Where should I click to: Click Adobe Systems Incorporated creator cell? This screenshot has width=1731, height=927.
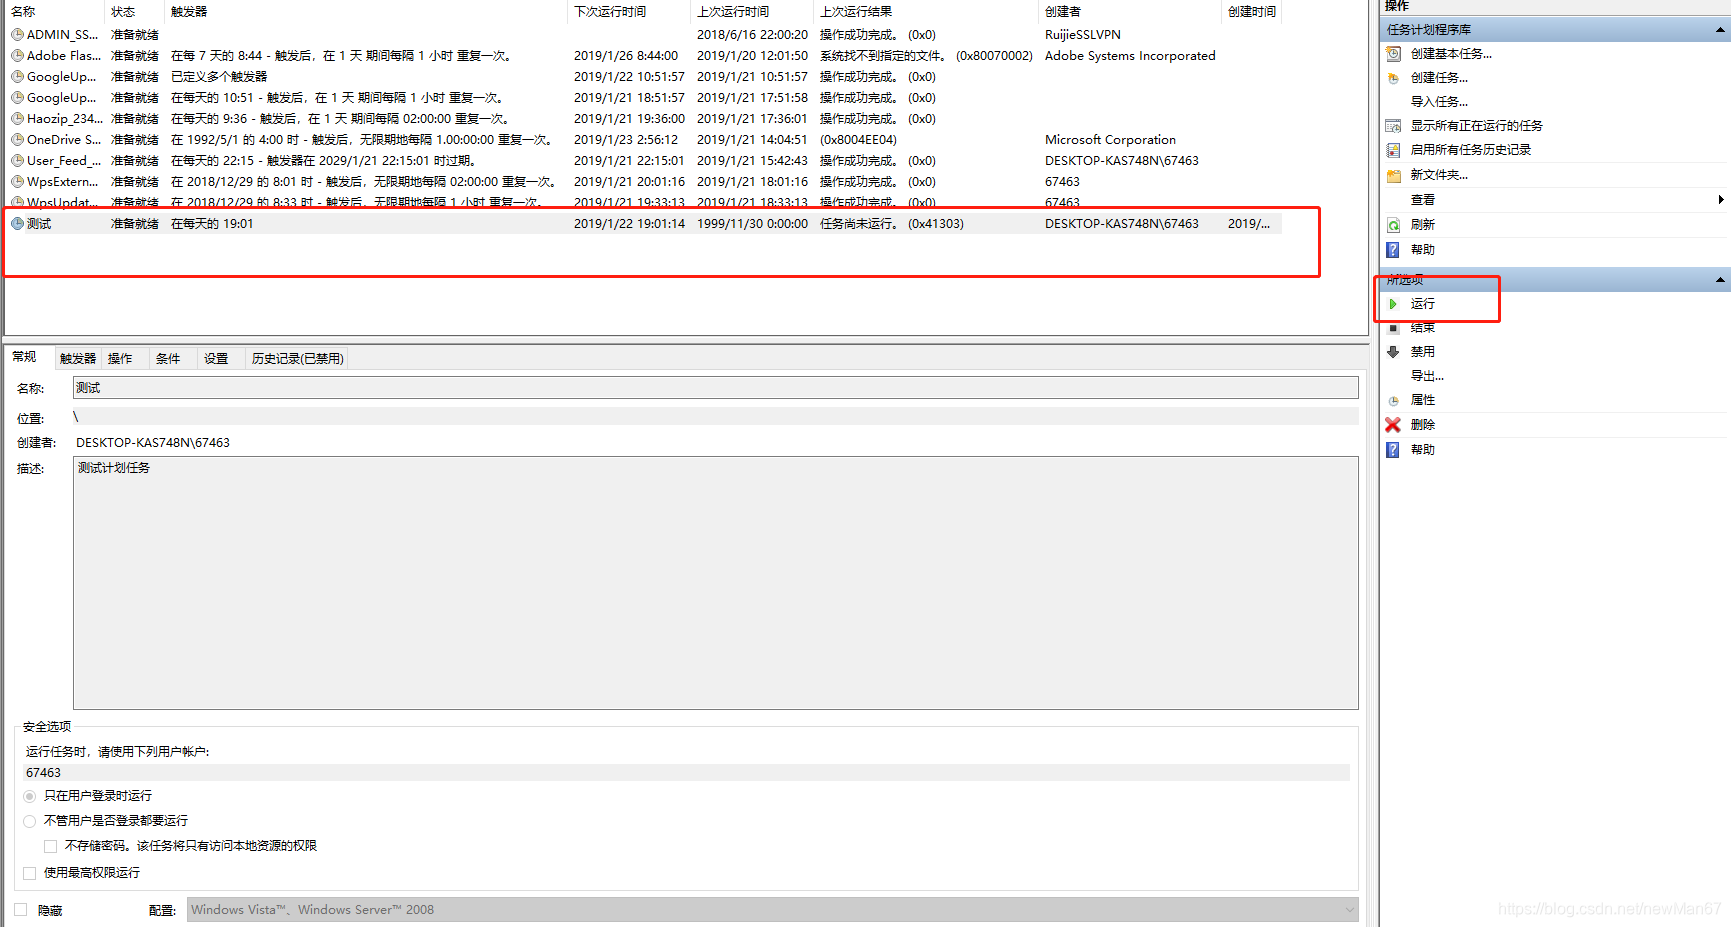point(1130,56)
